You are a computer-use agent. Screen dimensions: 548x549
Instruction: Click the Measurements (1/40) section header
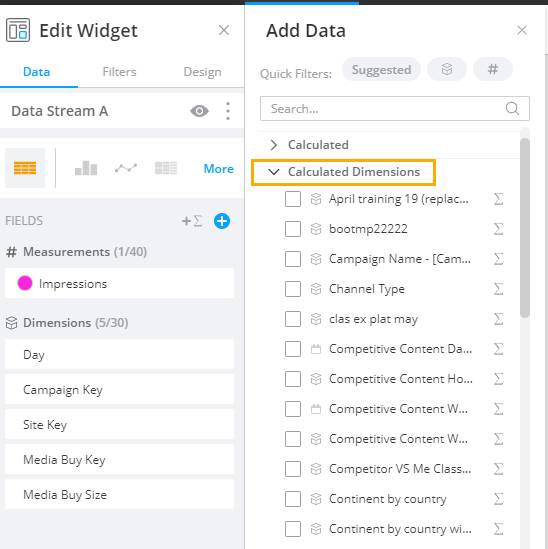click(x=76, y=252)
